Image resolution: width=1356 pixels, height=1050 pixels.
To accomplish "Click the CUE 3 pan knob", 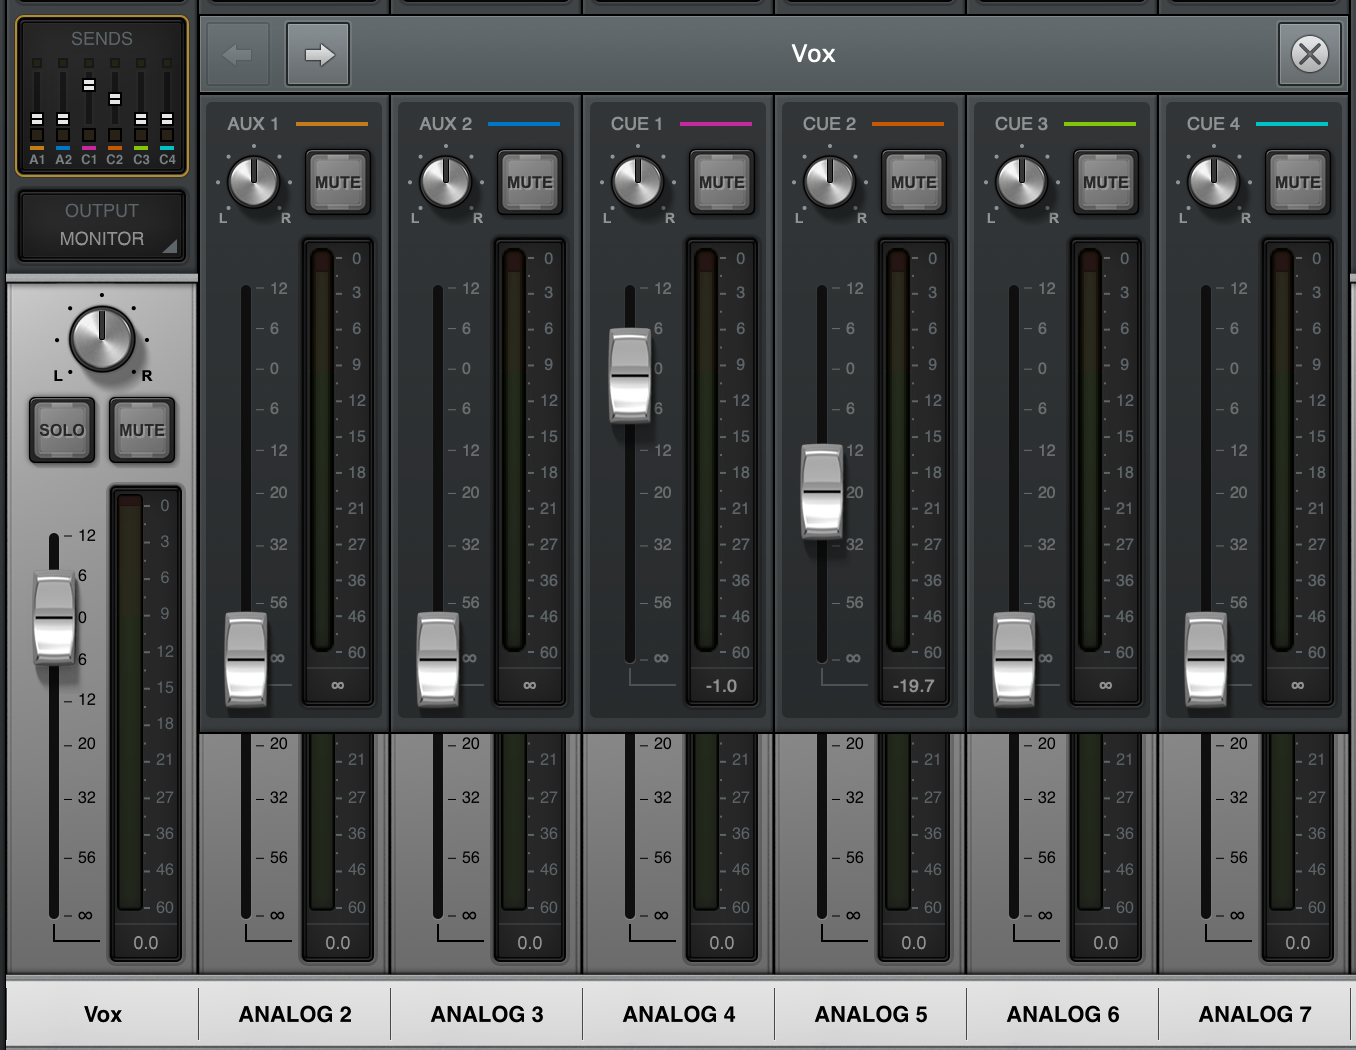I will tap(1022, 181).
